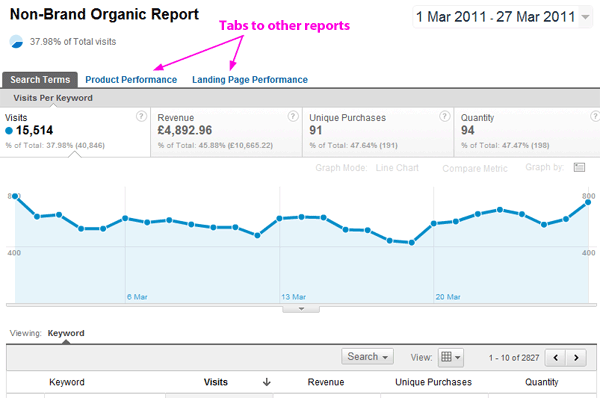The height and width of the screenshot is (398, 600).
Task: Go to next page of keywords
Action: click(x=576, y=358)
